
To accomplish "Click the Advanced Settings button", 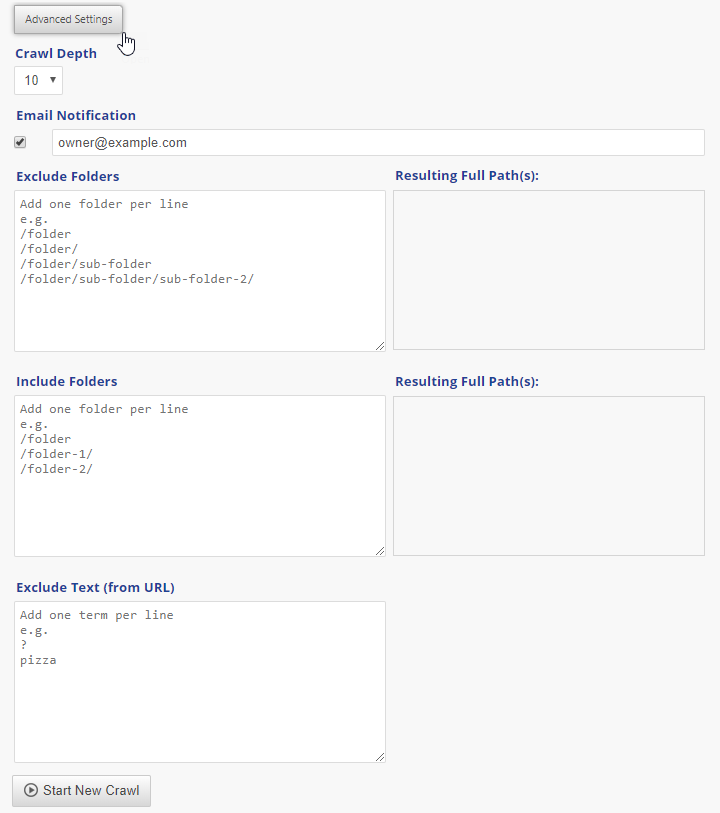I will [69, 19].
